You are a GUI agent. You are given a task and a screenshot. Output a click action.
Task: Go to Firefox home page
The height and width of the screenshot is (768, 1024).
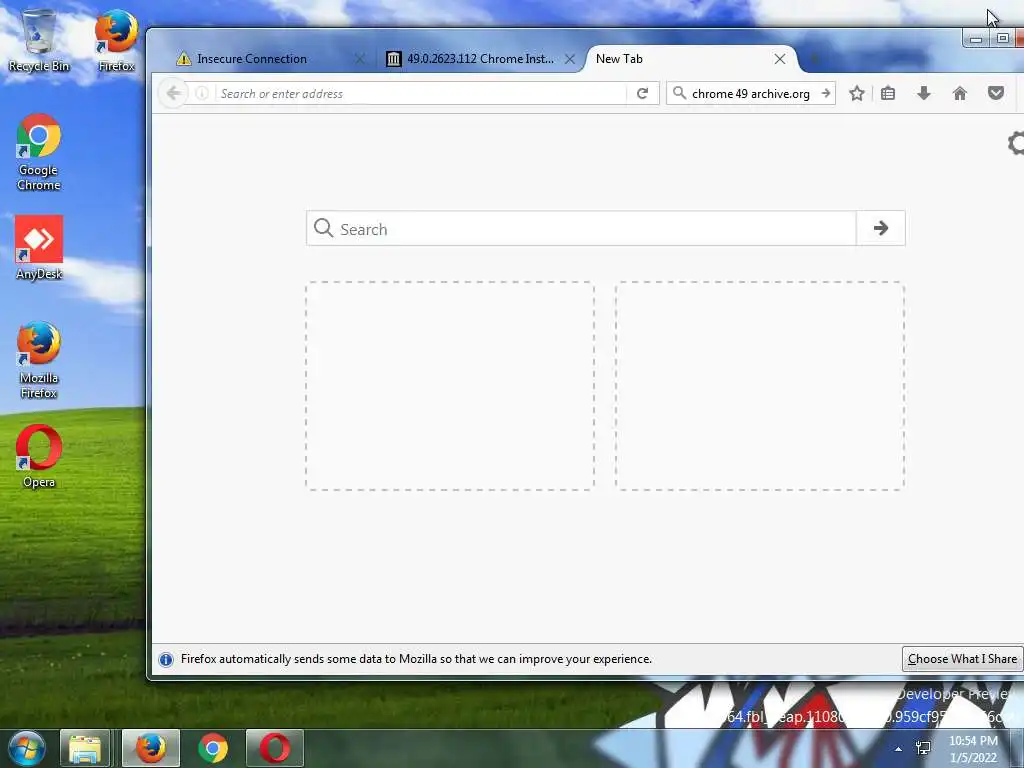(x=959, y=93)
